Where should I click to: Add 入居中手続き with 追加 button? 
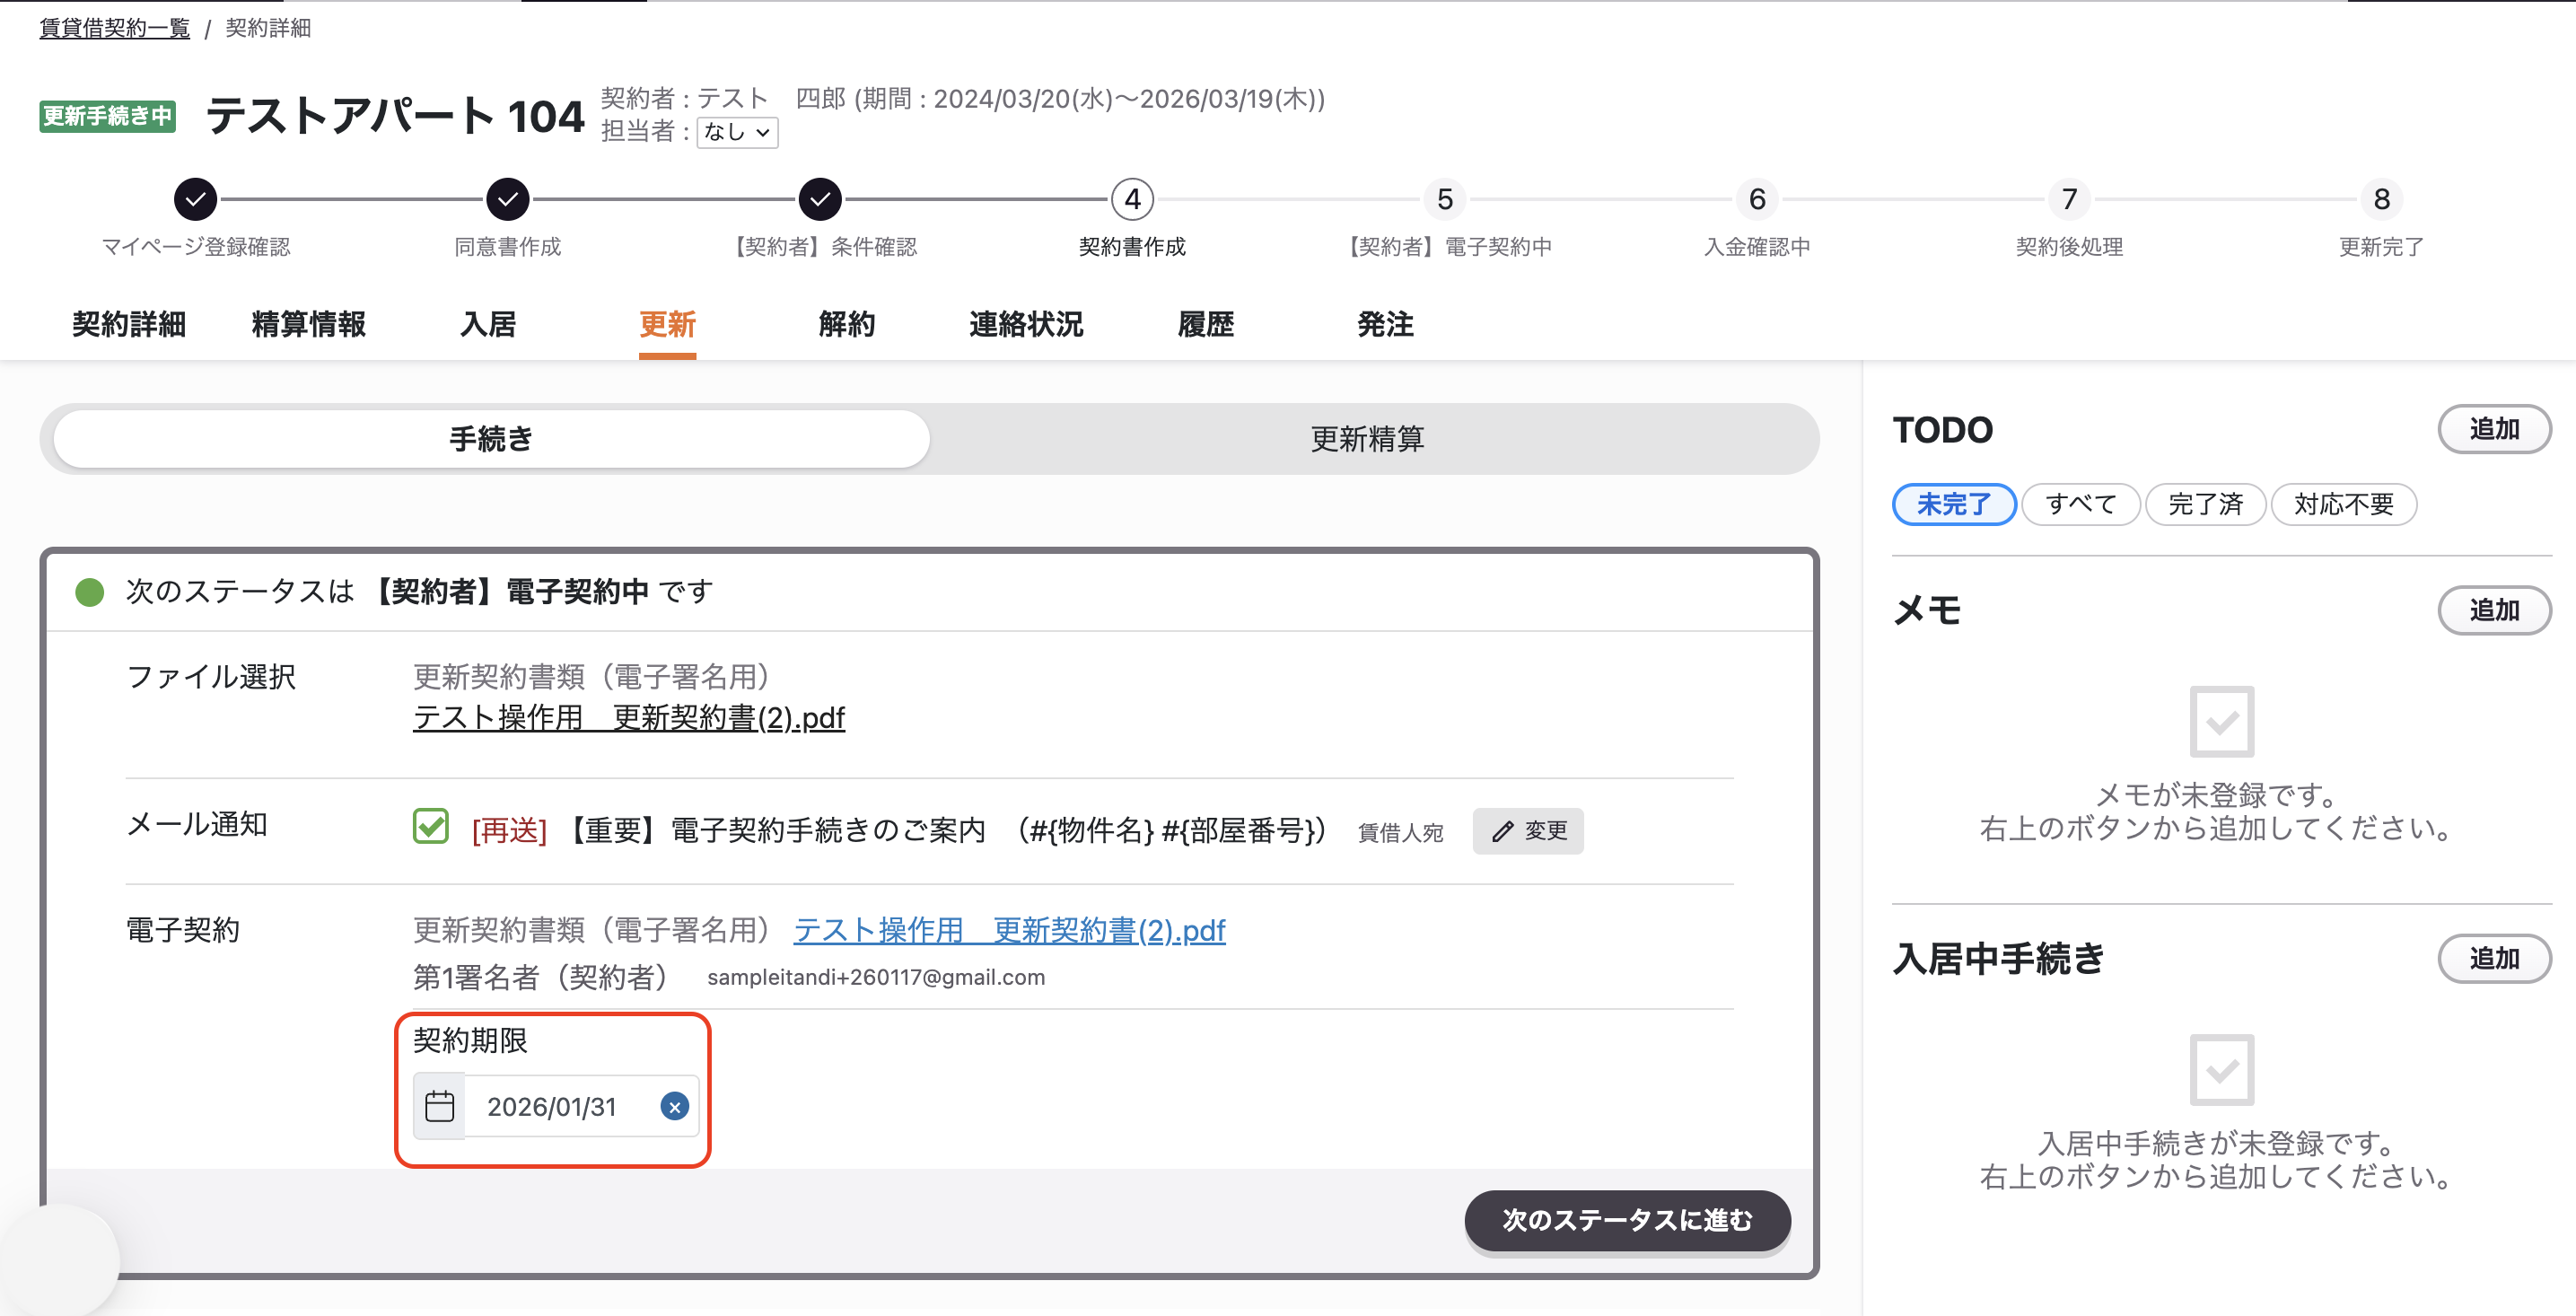pos(2494,959)
